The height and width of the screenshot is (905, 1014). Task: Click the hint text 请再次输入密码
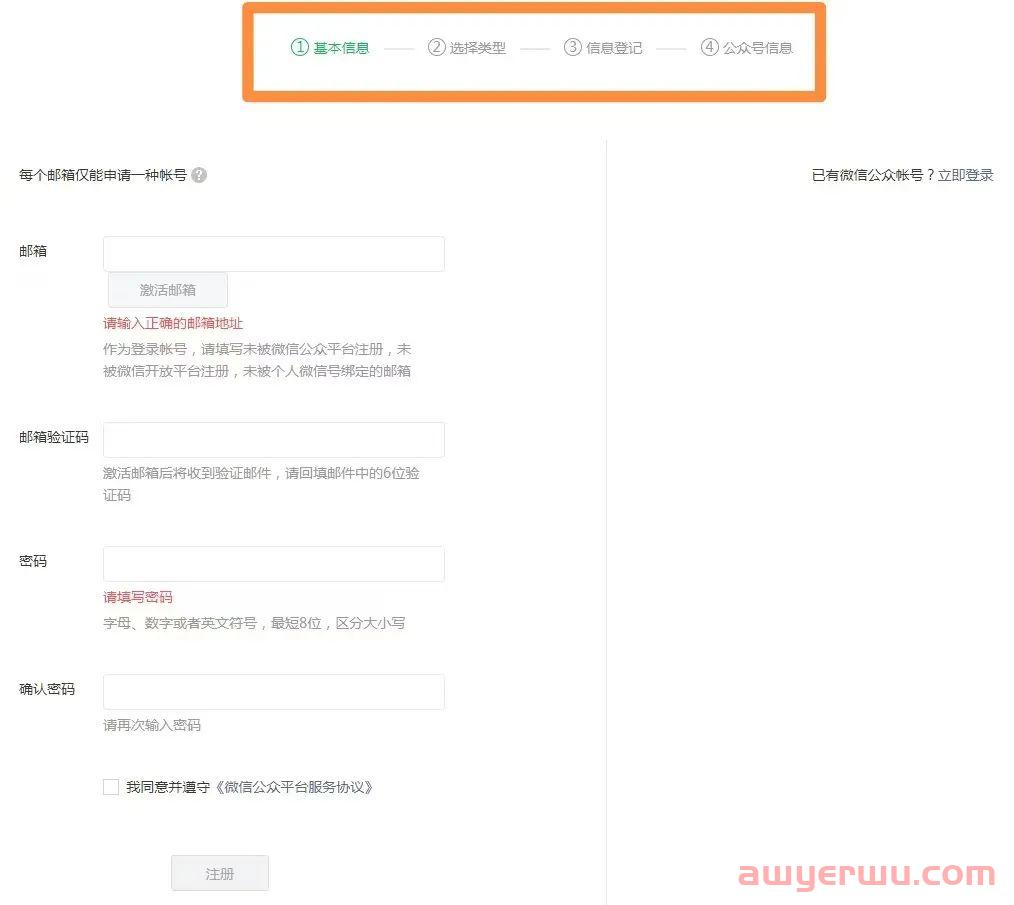(152, 725)
